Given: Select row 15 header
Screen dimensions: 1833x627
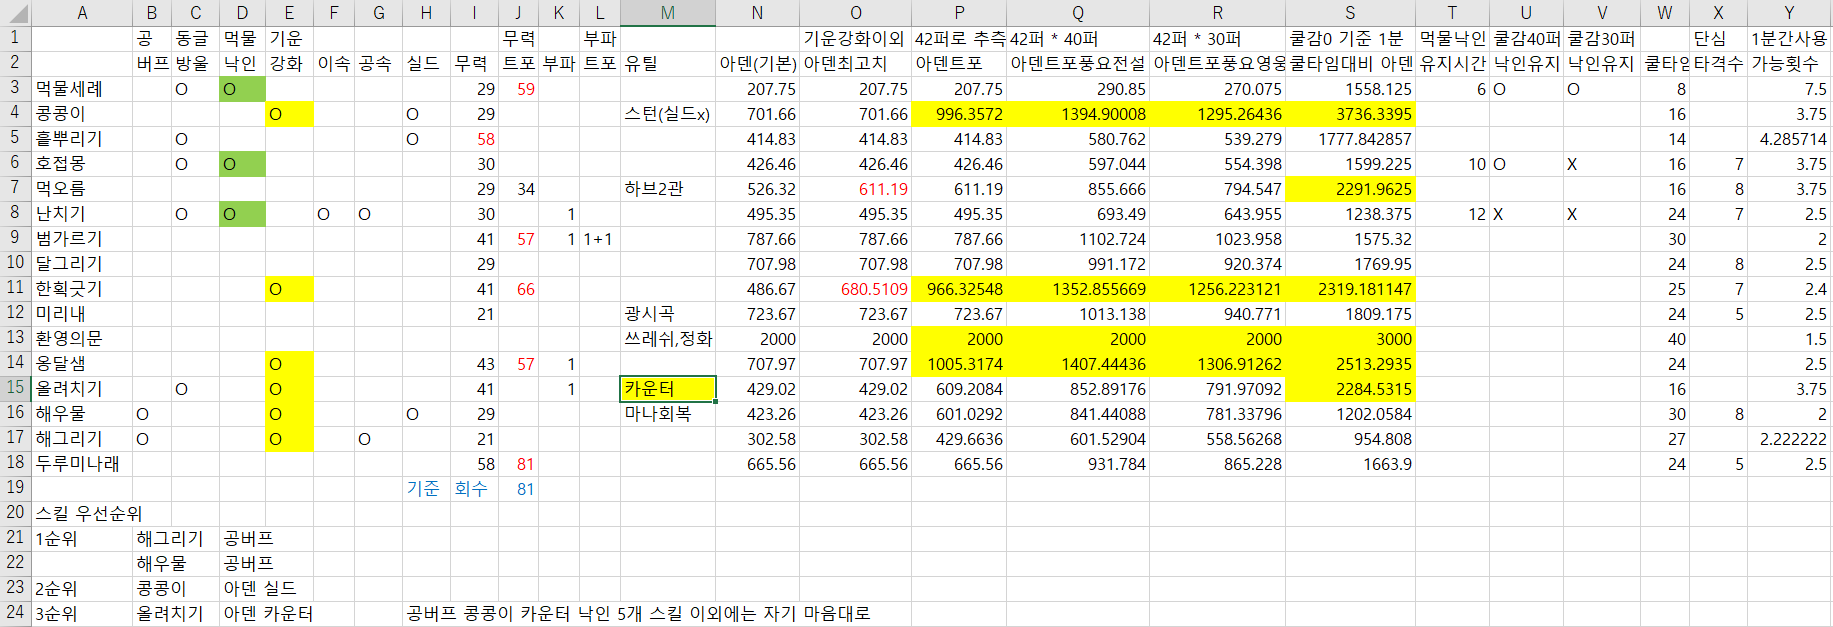Looking at the screenshot, I should point(15,388).
